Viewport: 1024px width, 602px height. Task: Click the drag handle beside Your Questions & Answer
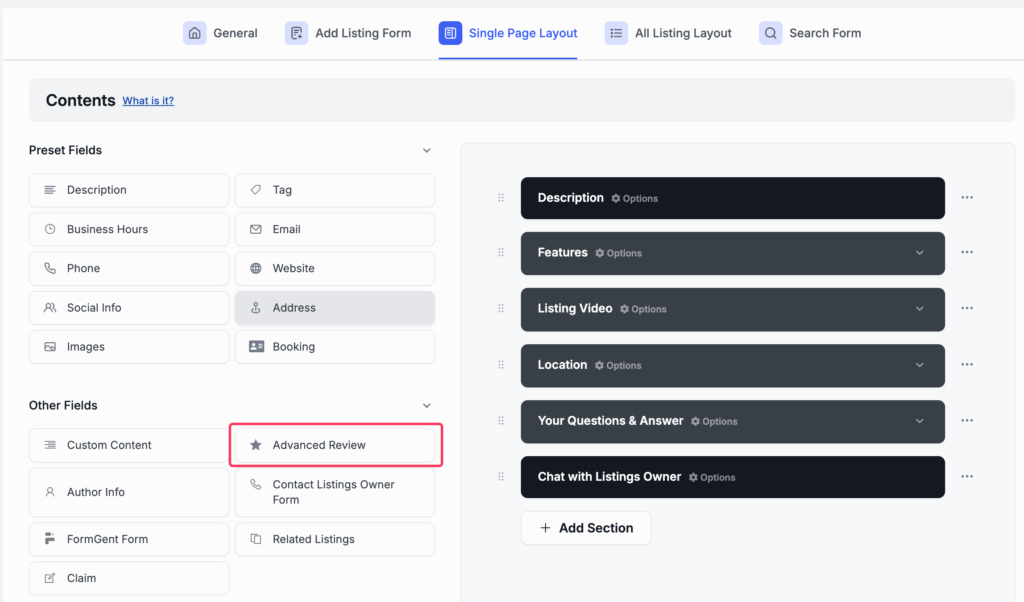click(x=501, y=421)
